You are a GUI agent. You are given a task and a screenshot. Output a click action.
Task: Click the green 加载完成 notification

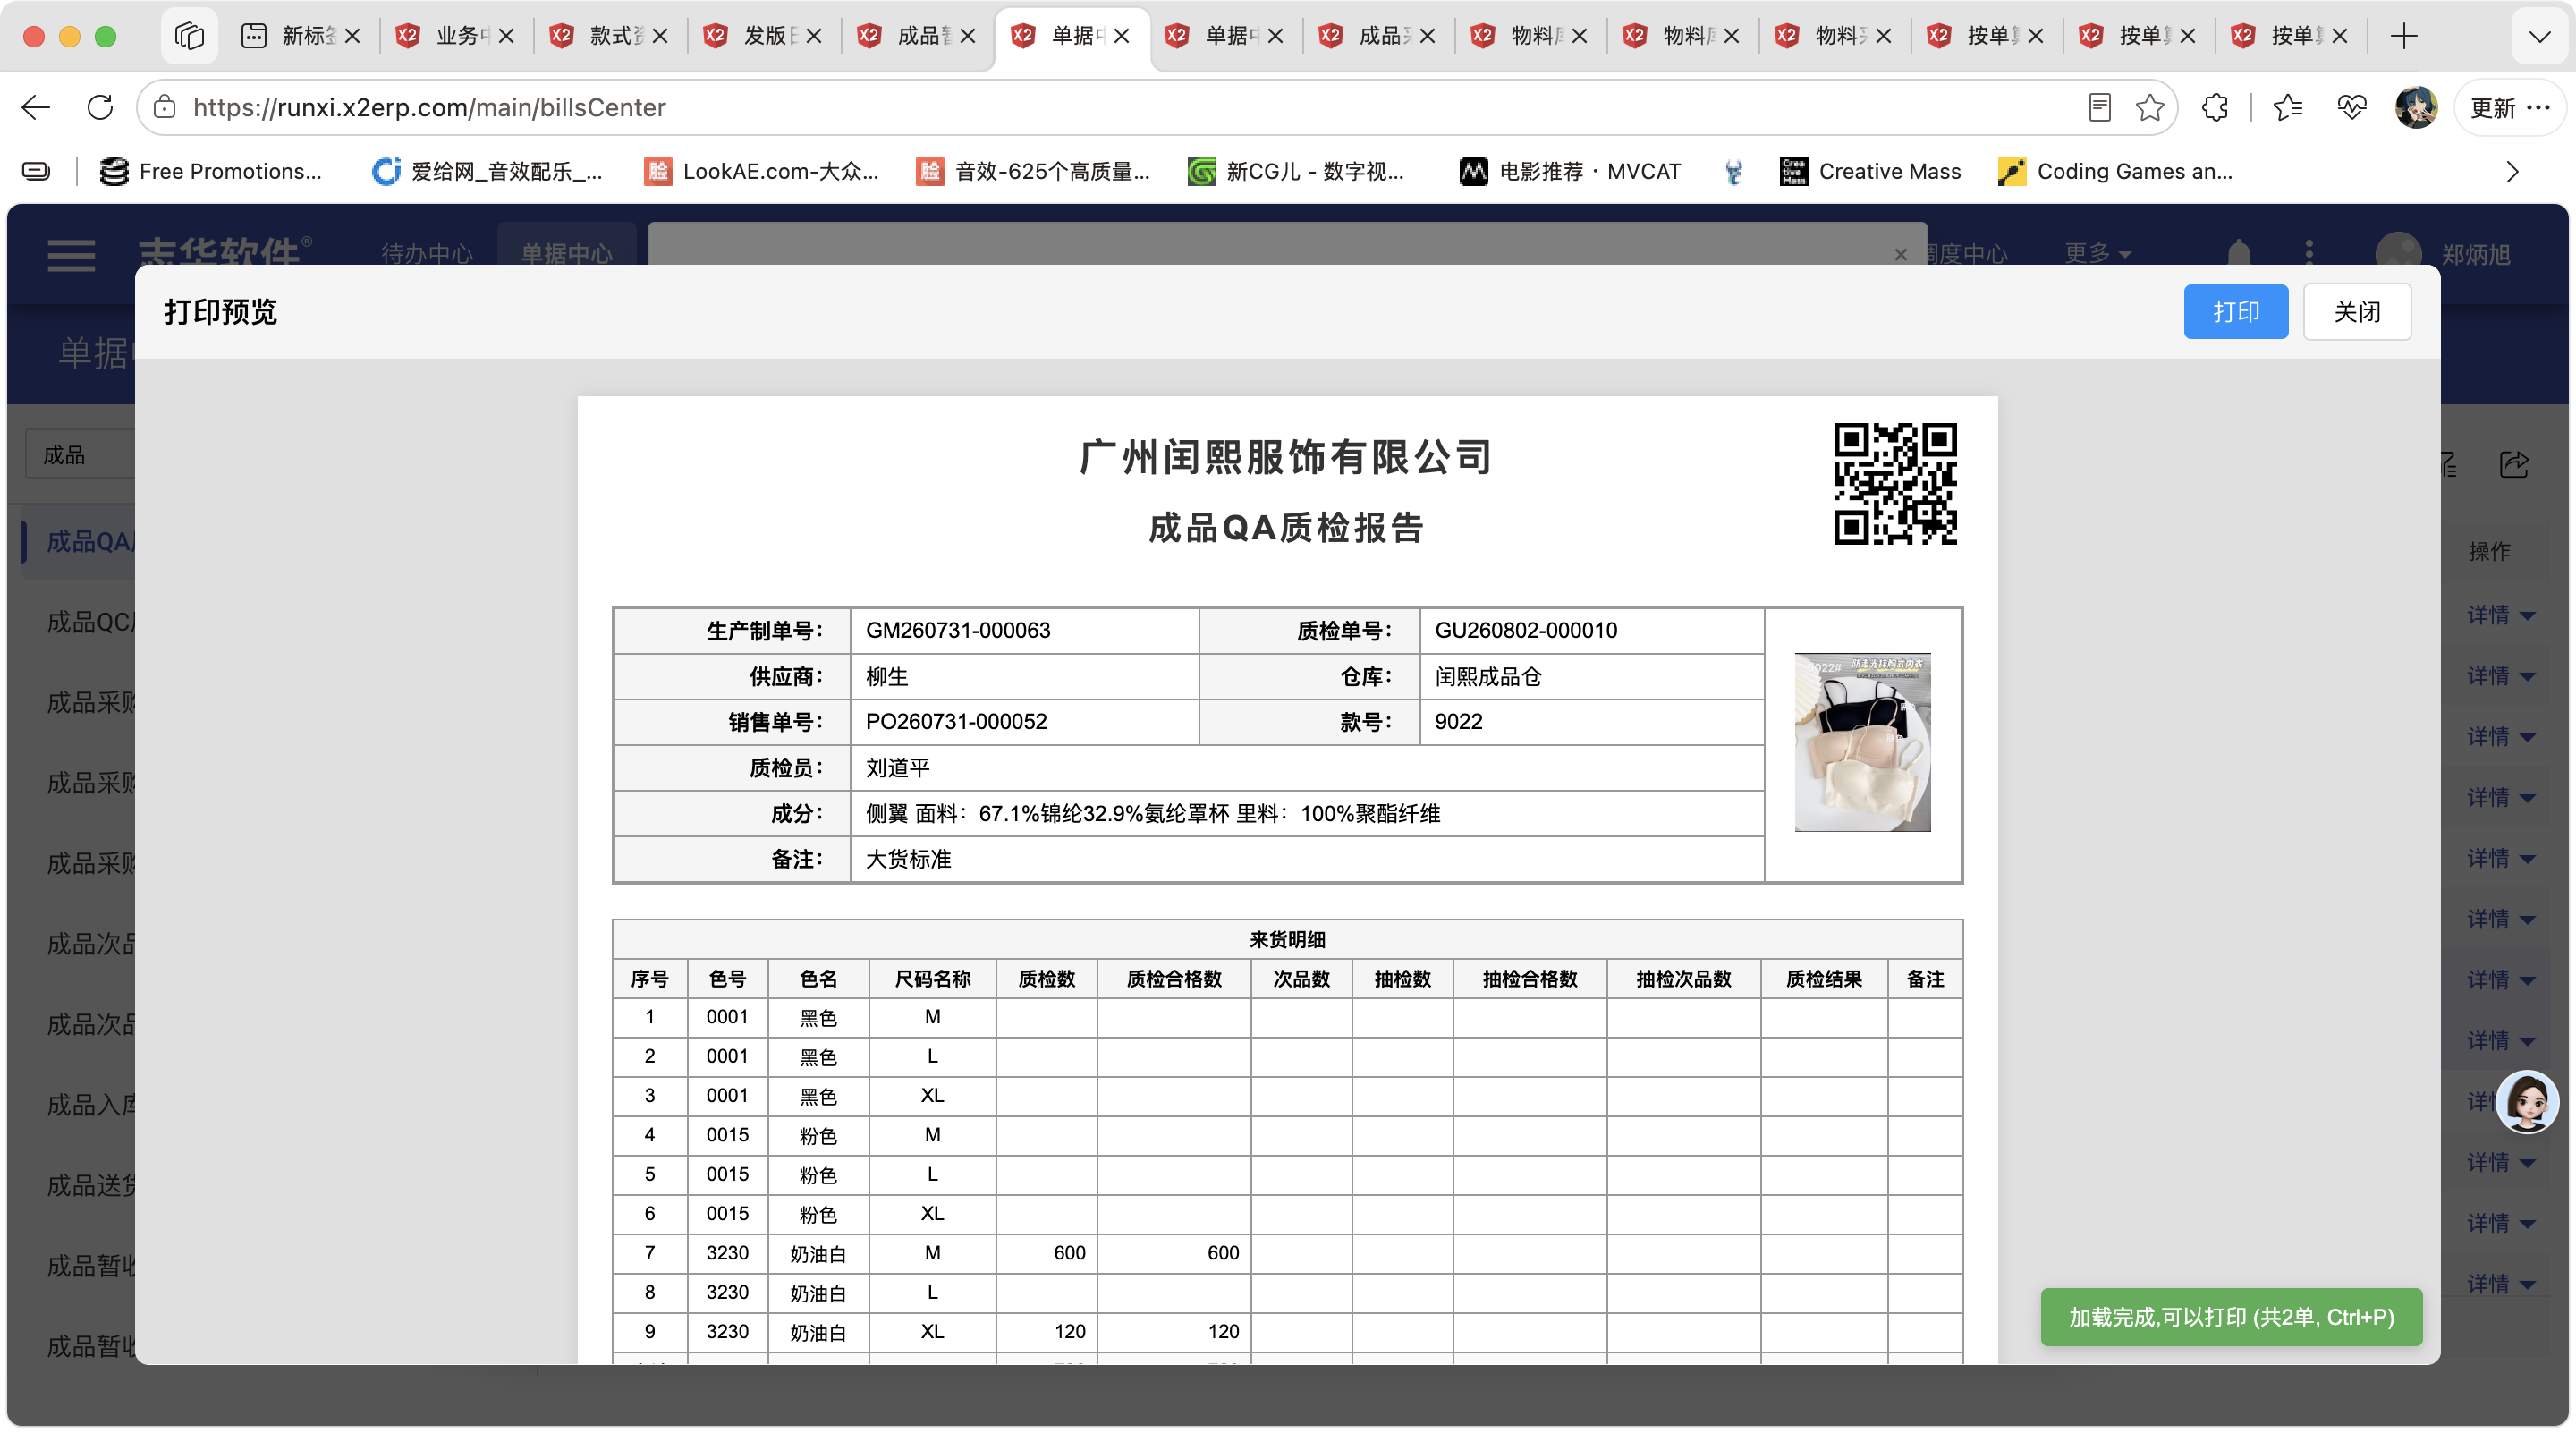(x=2231, y=1317)
